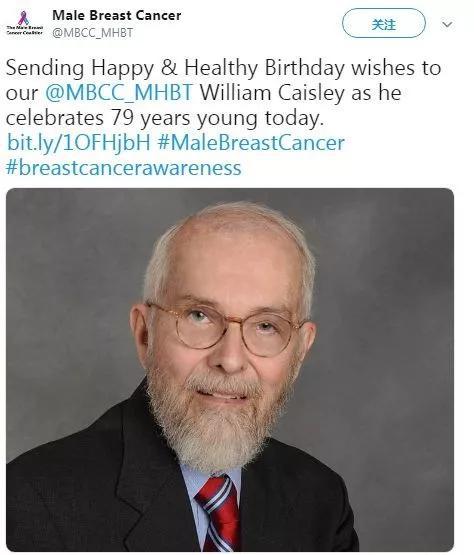Select the #MaleBreastCancer hashtag

point(251,142)
